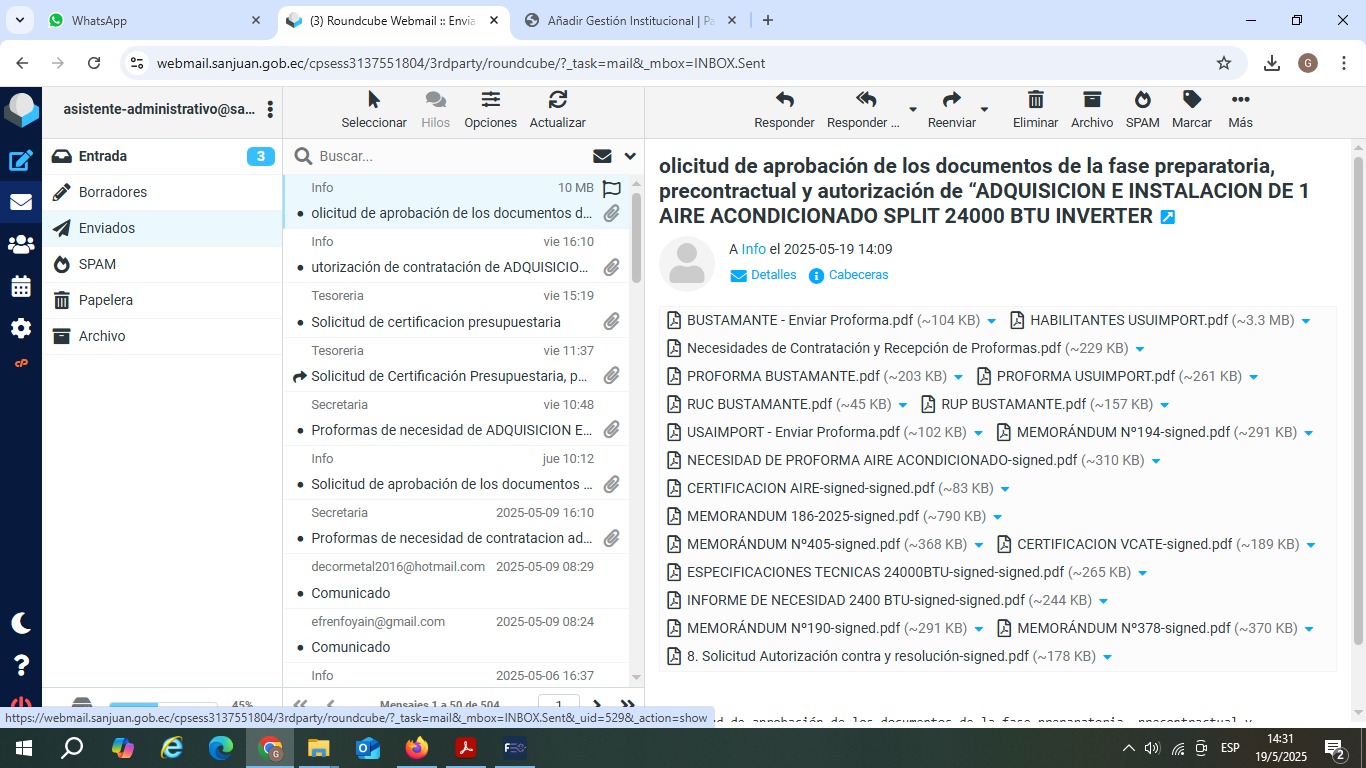The image size is (1366, 768).
Task: Click the Cabeceras link
Action: tap(858, 275)
